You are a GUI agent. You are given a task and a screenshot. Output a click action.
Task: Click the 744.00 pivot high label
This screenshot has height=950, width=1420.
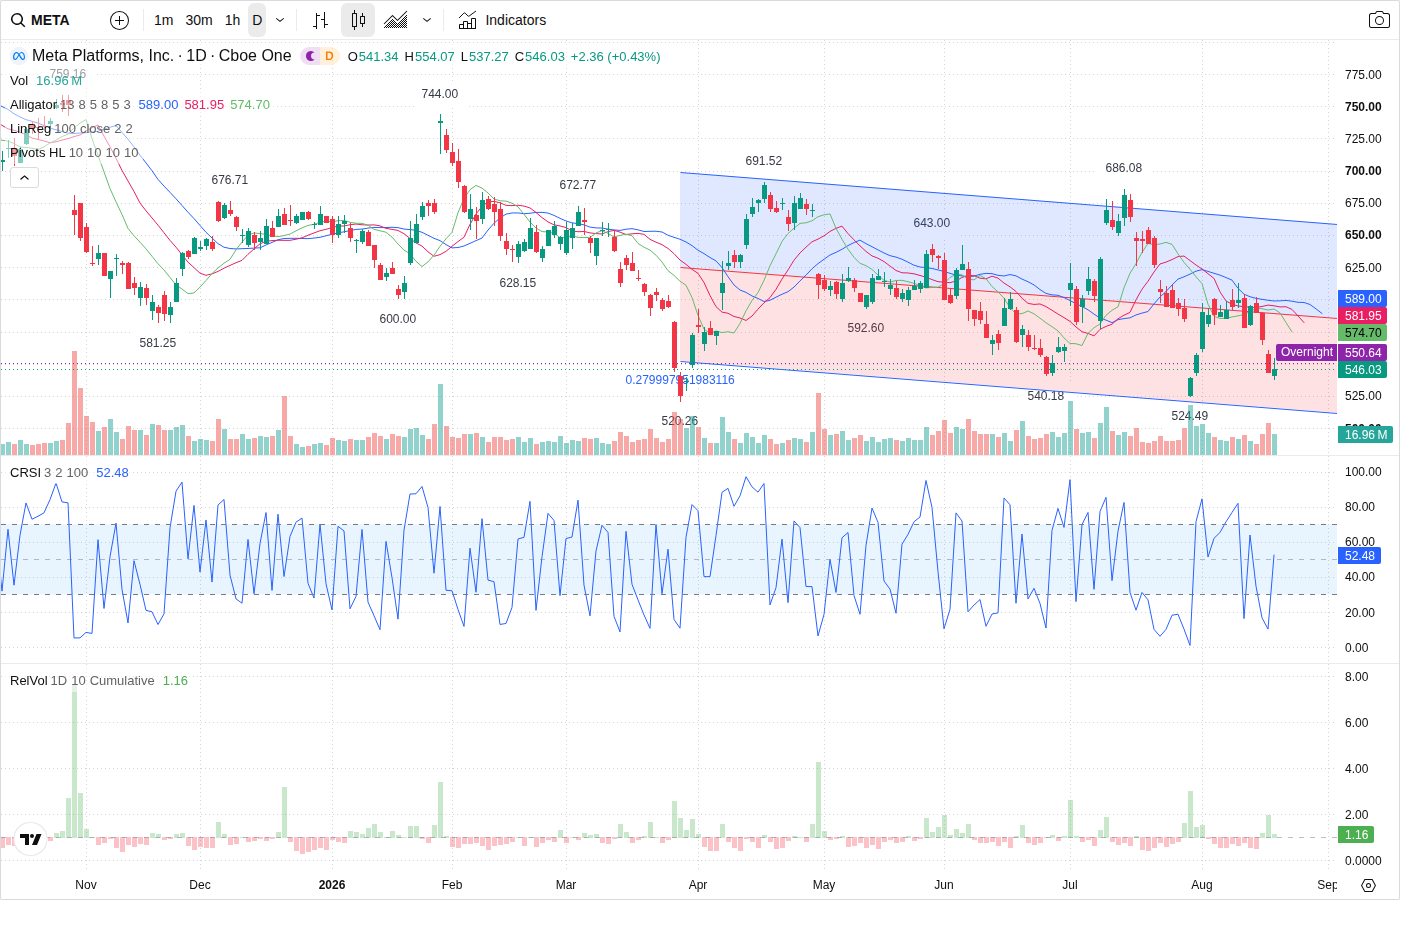pyautogui.click(x=440, y=94)
